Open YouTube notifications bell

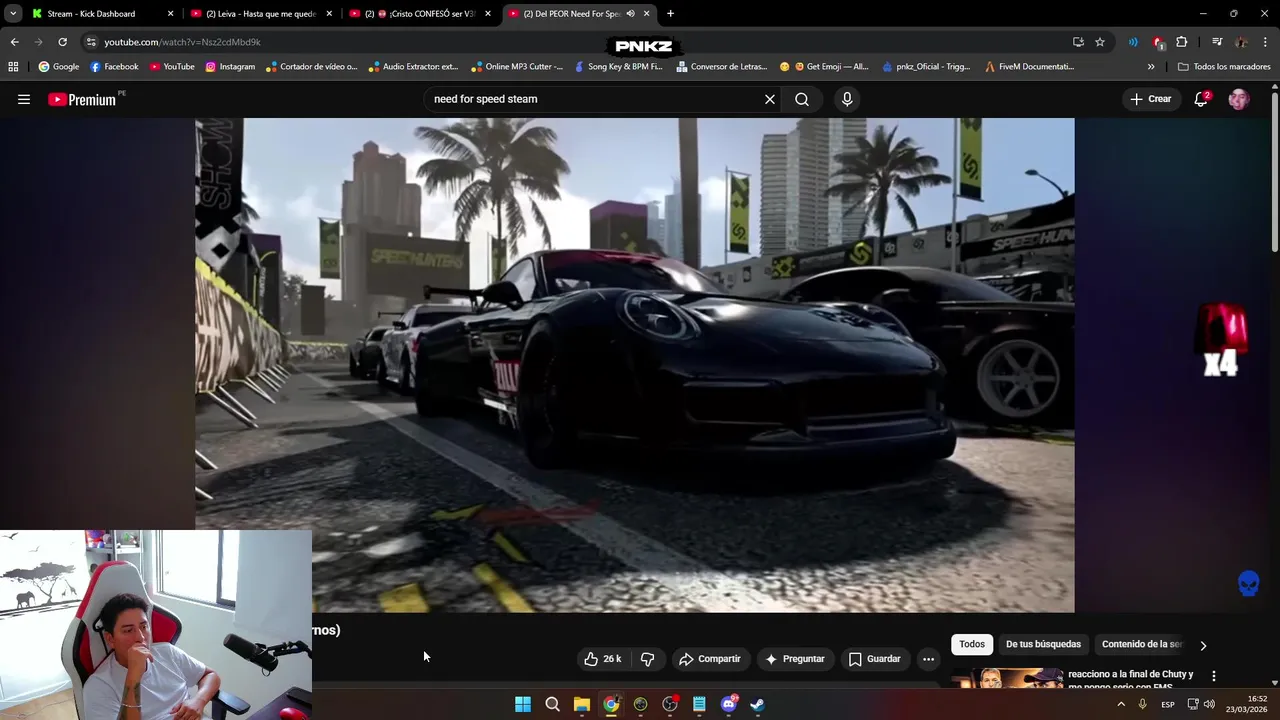coord(1201,99)
